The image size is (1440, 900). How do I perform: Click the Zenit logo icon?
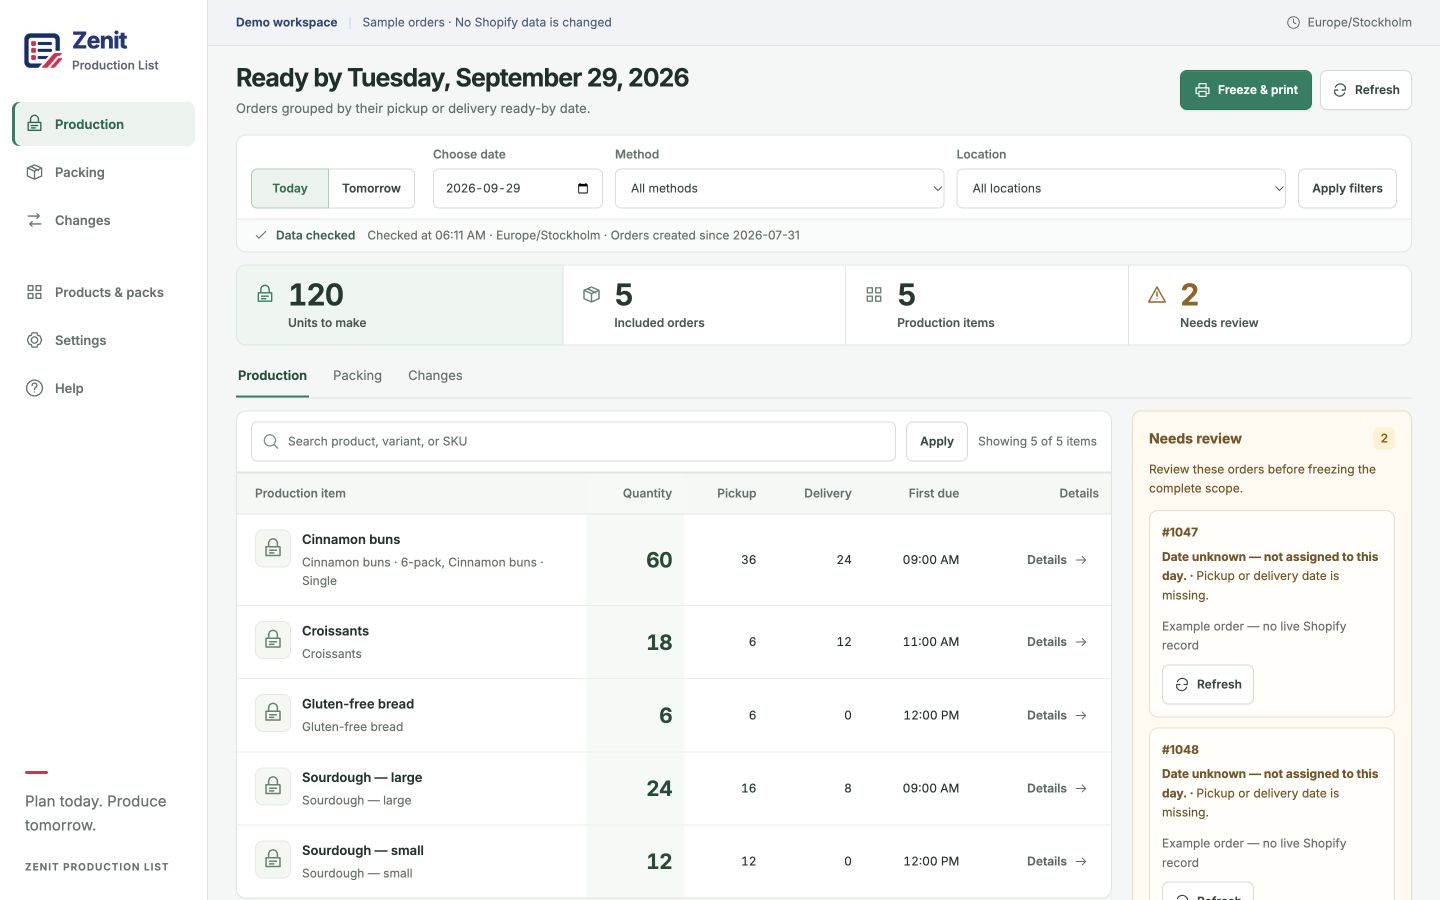click(x=43, y=51)
